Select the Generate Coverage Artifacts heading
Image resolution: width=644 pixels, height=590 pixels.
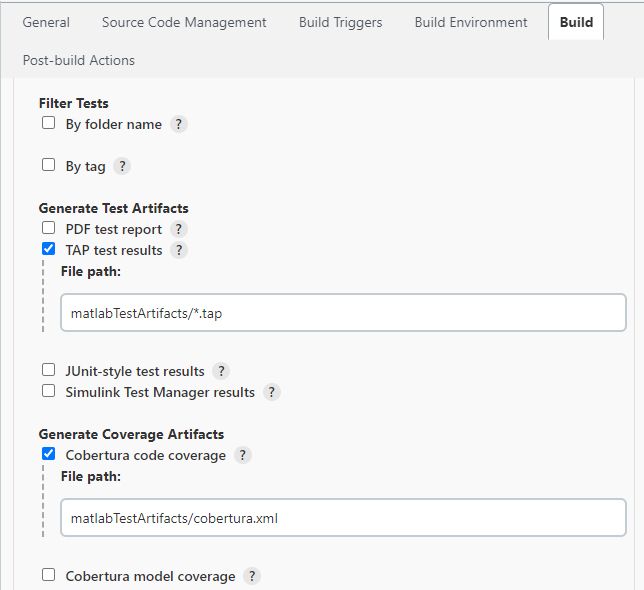tap(131, 434)
